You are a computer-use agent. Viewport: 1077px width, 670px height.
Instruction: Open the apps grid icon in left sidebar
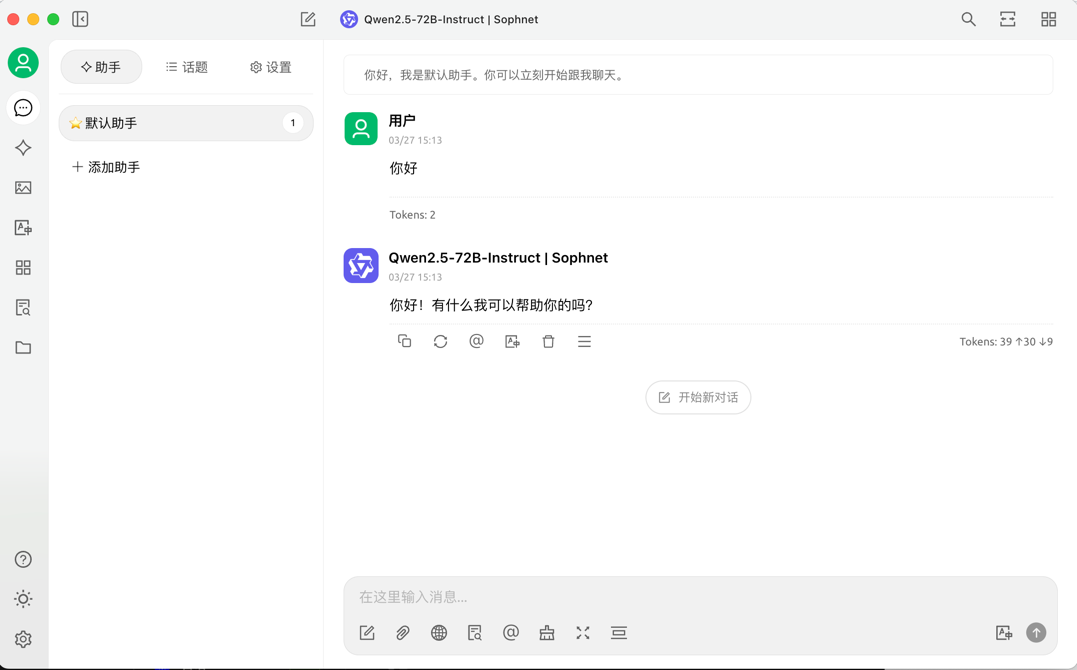(23, 267)
